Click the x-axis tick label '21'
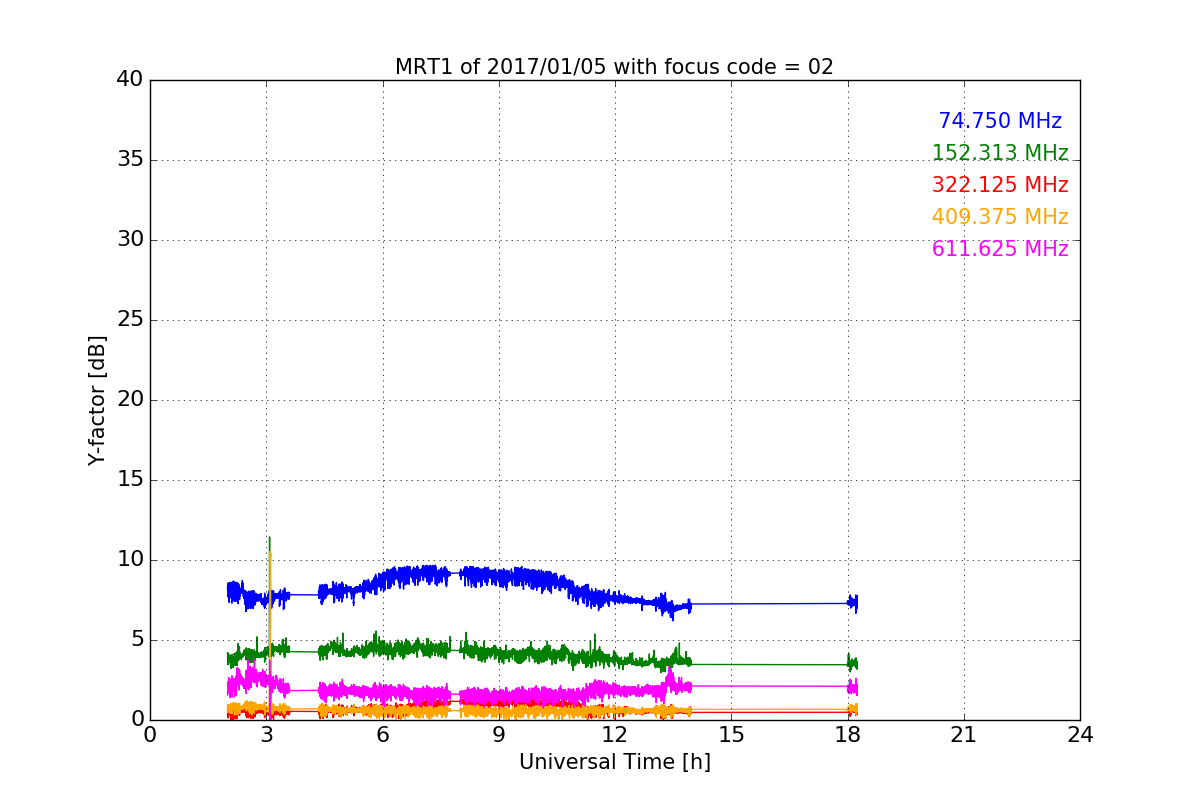The height and width of the screenshot is (800, 1200). 964,735
